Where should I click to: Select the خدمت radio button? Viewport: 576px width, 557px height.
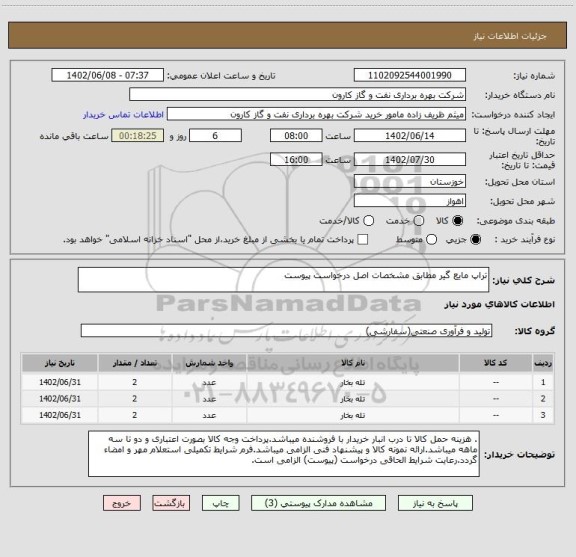(x=419, y=221)
